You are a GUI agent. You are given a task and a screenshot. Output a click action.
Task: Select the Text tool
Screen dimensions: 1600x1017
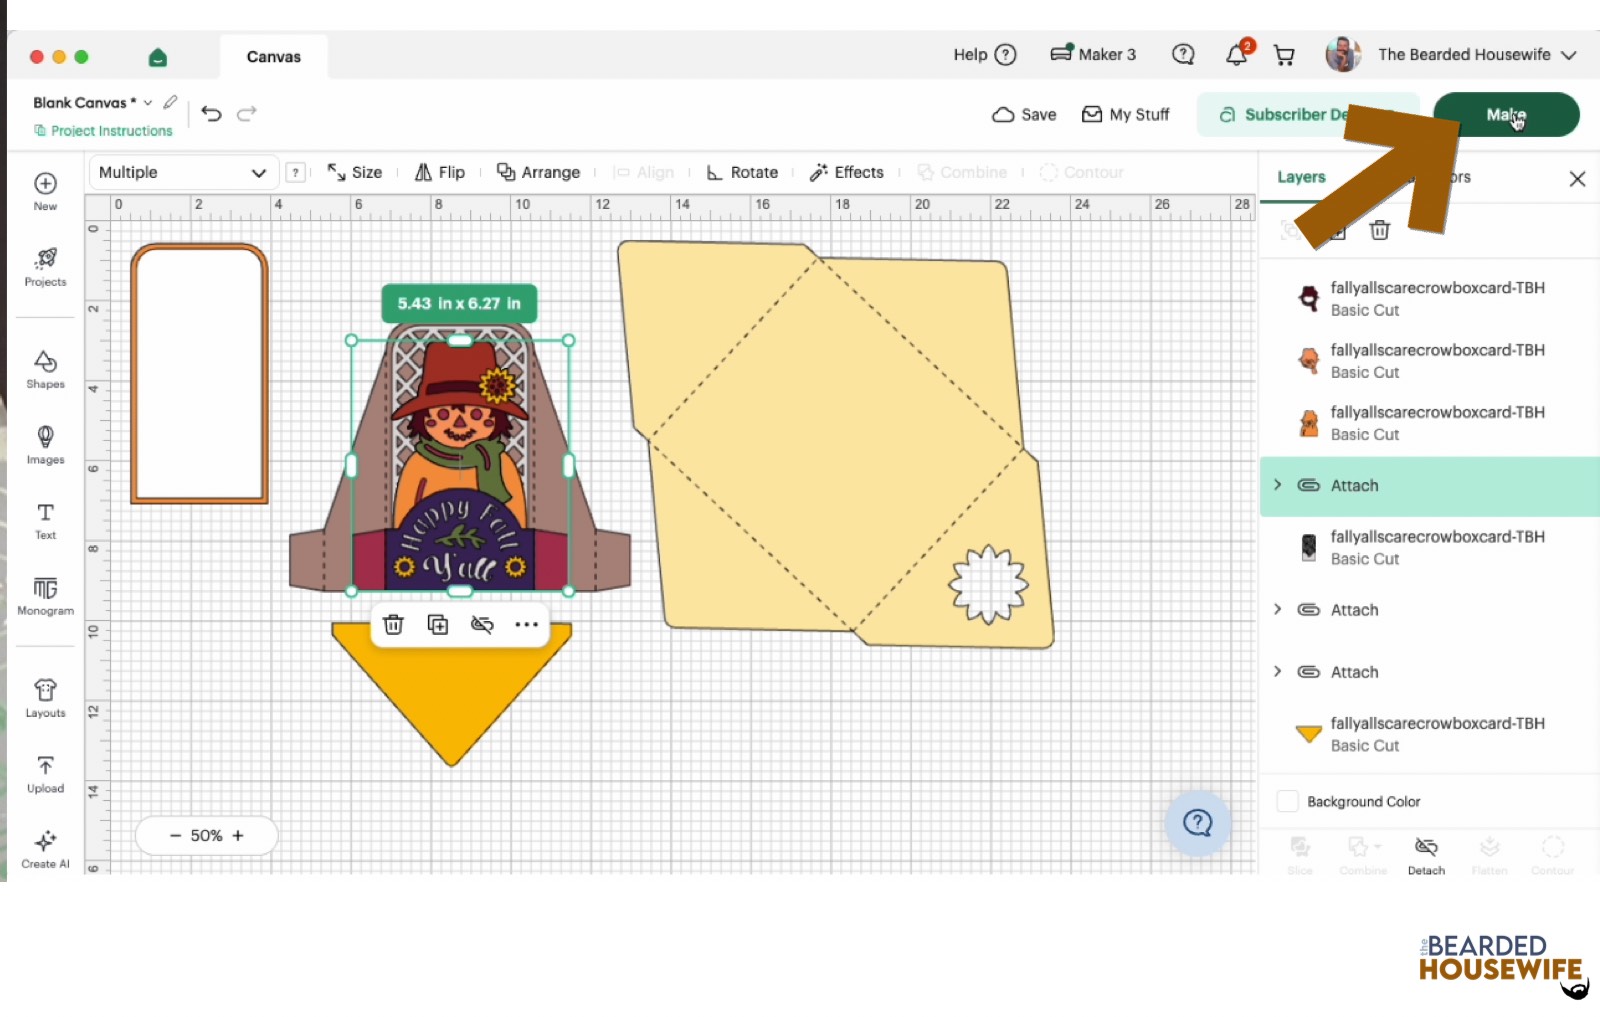45,520
